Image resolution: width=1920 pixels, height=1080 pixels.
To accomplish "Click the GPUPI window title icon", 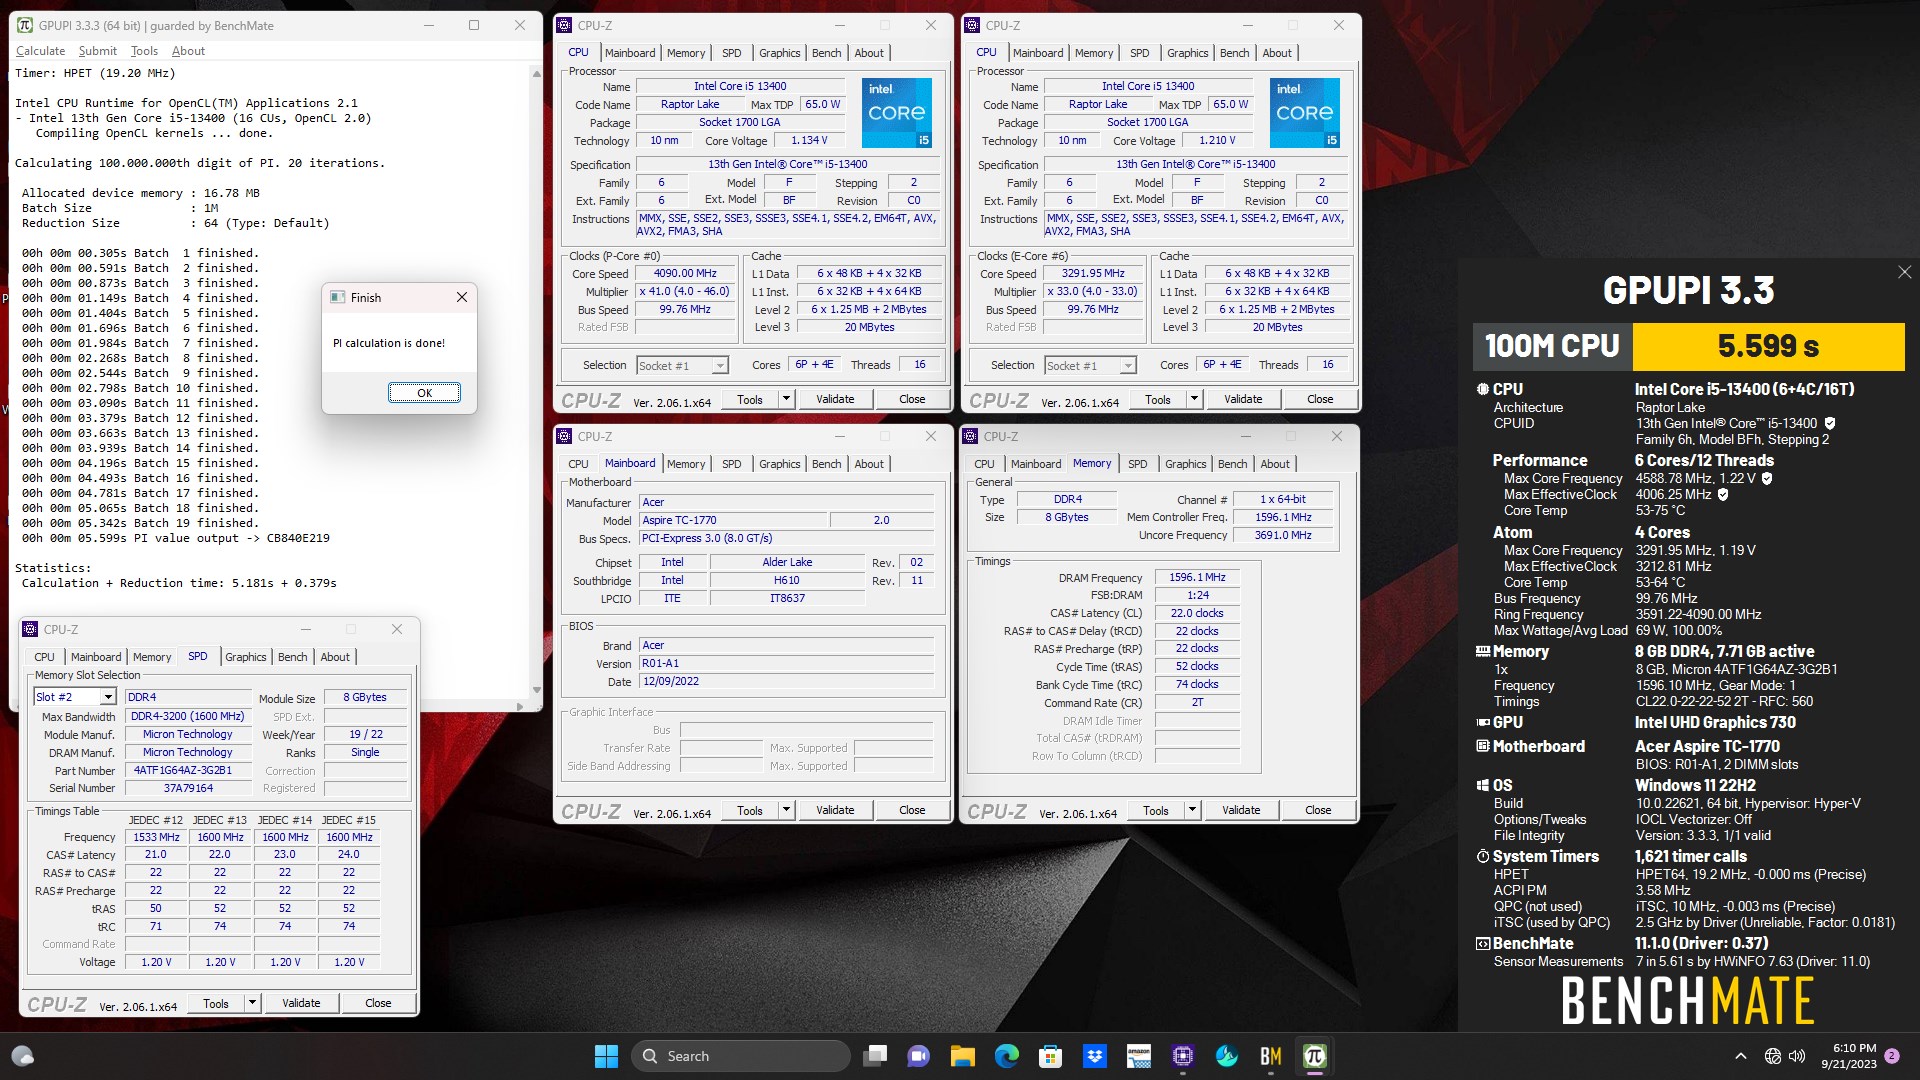I will click(26, 25).
